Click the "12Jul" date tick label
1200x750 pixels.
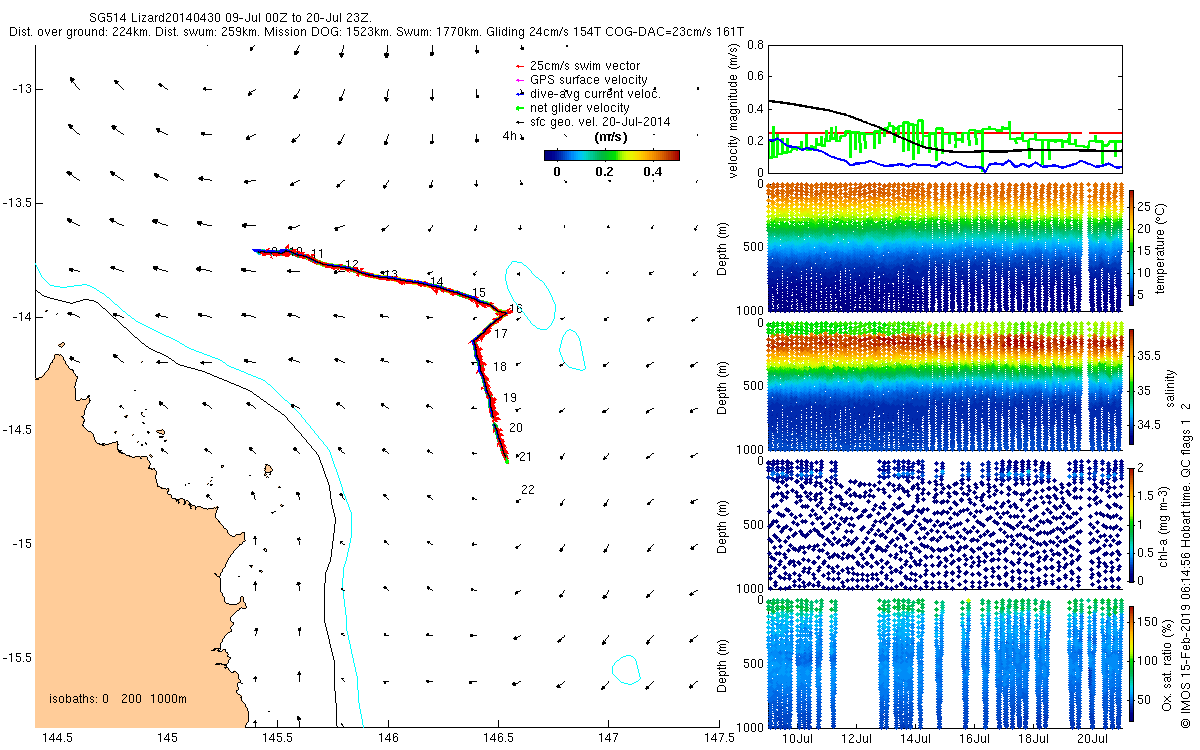tap(857, 738)
